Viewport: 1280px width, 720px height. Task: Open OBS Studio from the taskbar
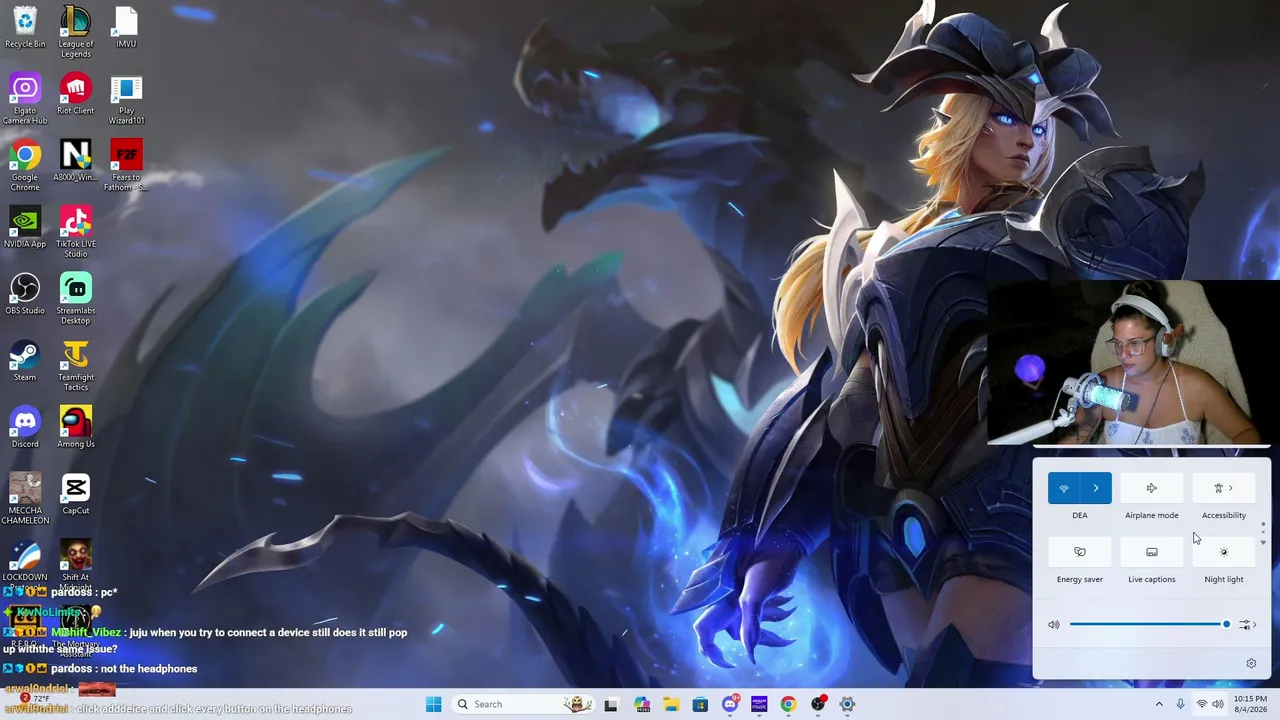tap(818, 704)
